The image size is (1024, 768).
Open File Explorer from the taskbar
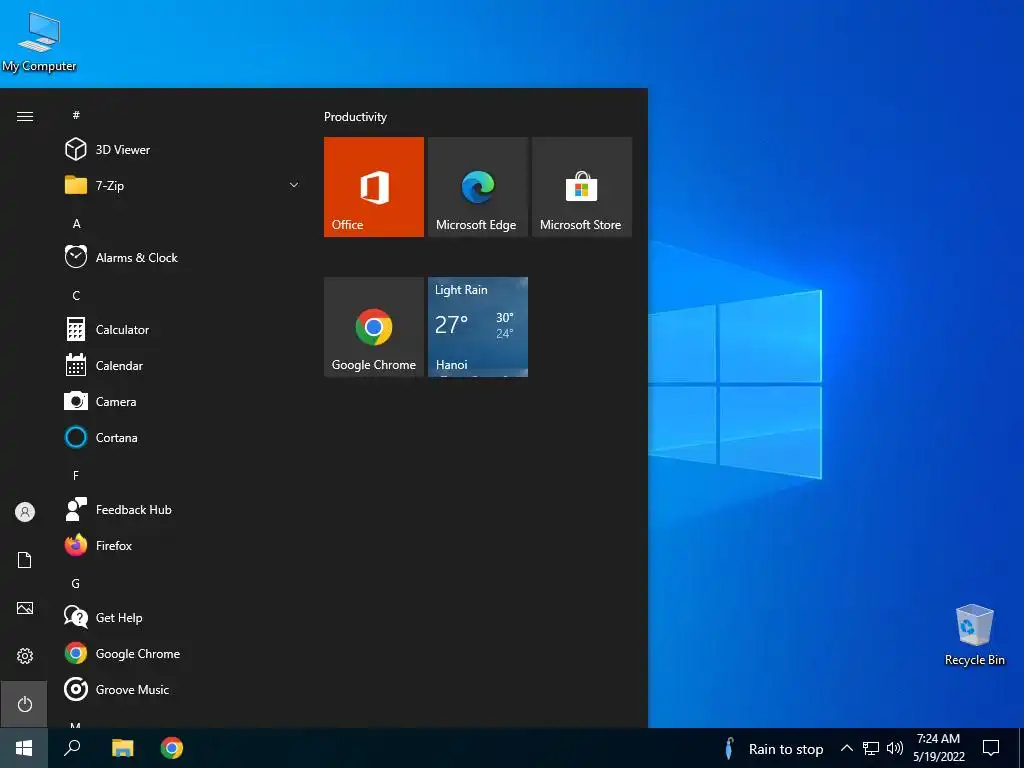pos(122,748)
